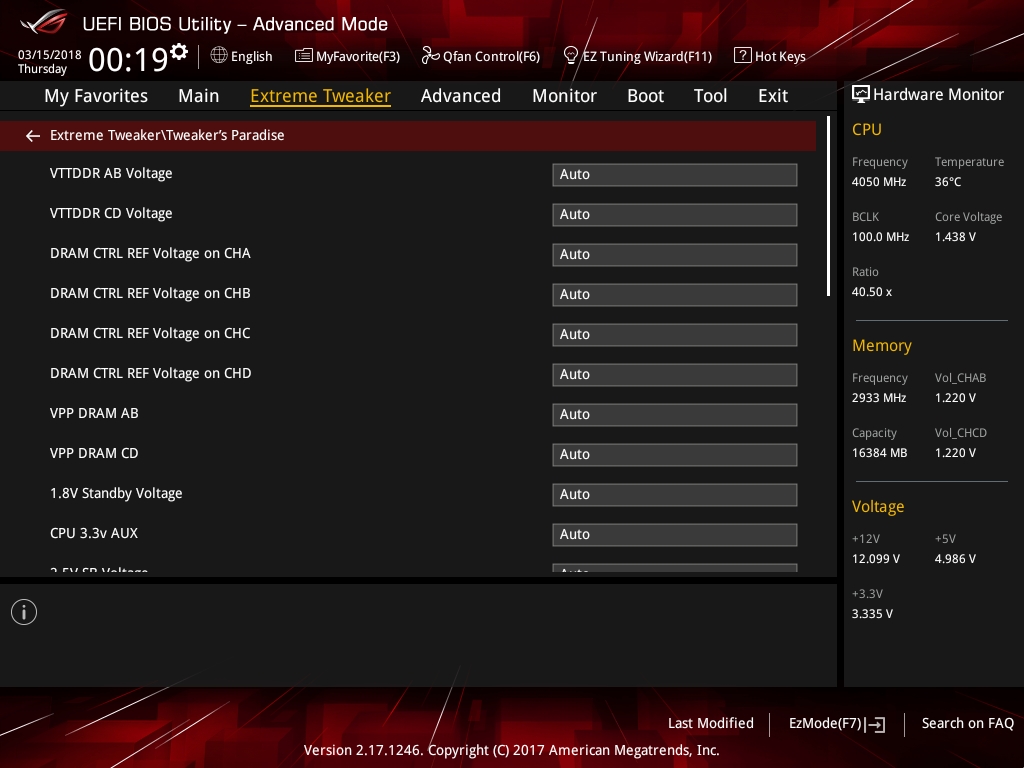Select DRAM CTRL REF Voltage on CHC field
The height and width of the screenshot is (768, 1024).
675,335
